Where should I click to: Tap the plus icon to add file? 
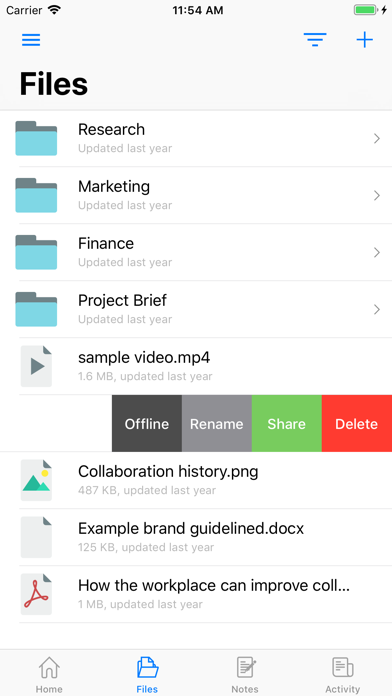(x=364, y=40)
